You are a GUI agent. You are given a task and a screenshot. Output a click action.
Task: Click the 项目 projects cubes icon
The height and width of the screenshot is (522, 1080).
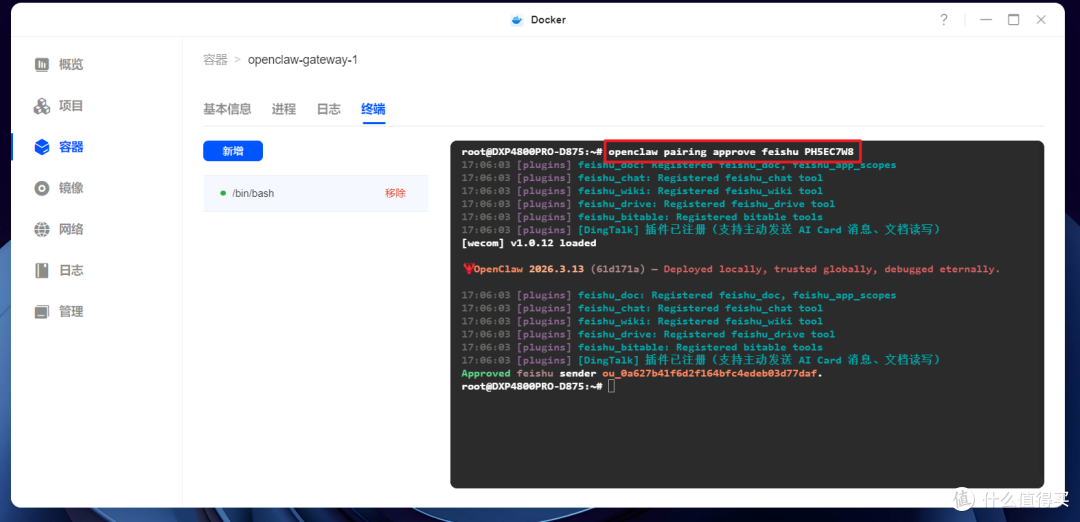click(x=42, y=106)
